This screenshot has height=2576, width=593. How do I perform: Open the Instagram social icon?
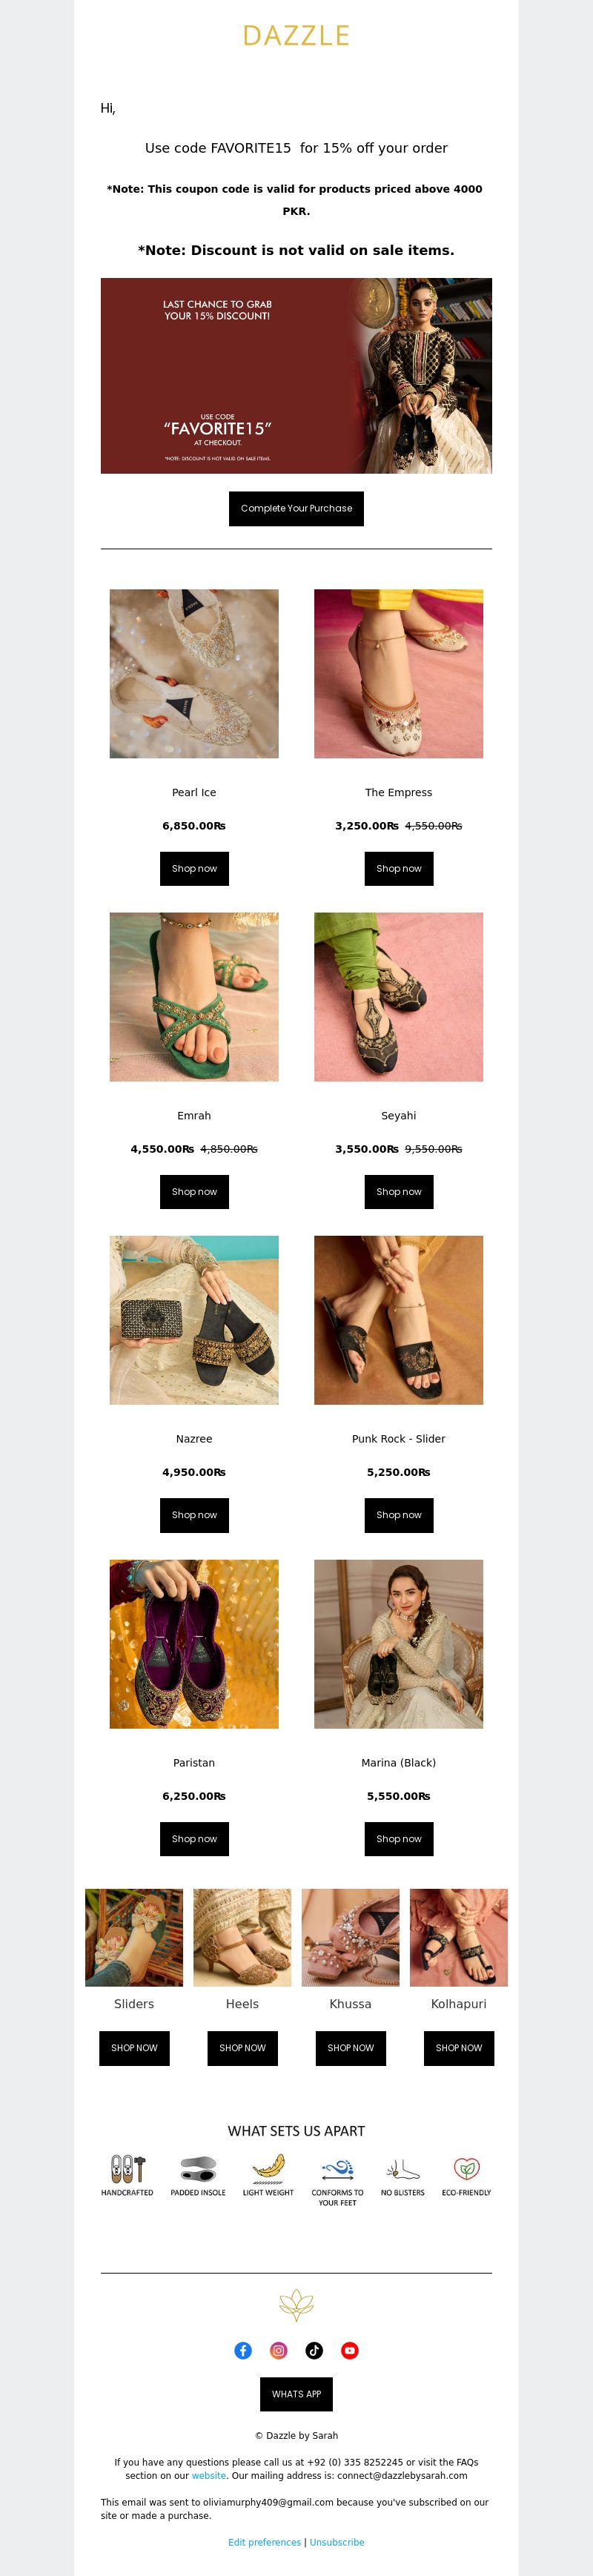click(279, 2350)
